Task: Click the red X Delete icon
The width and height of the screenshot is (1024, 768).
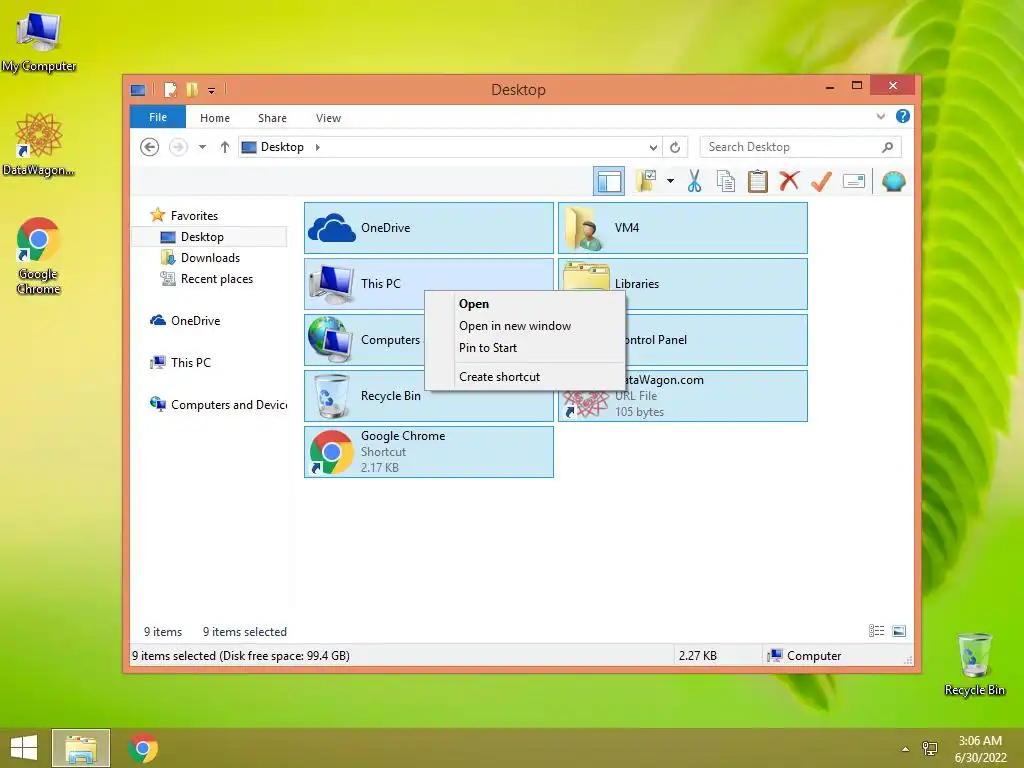Action: pyautogui.click(x=789, y=181)
